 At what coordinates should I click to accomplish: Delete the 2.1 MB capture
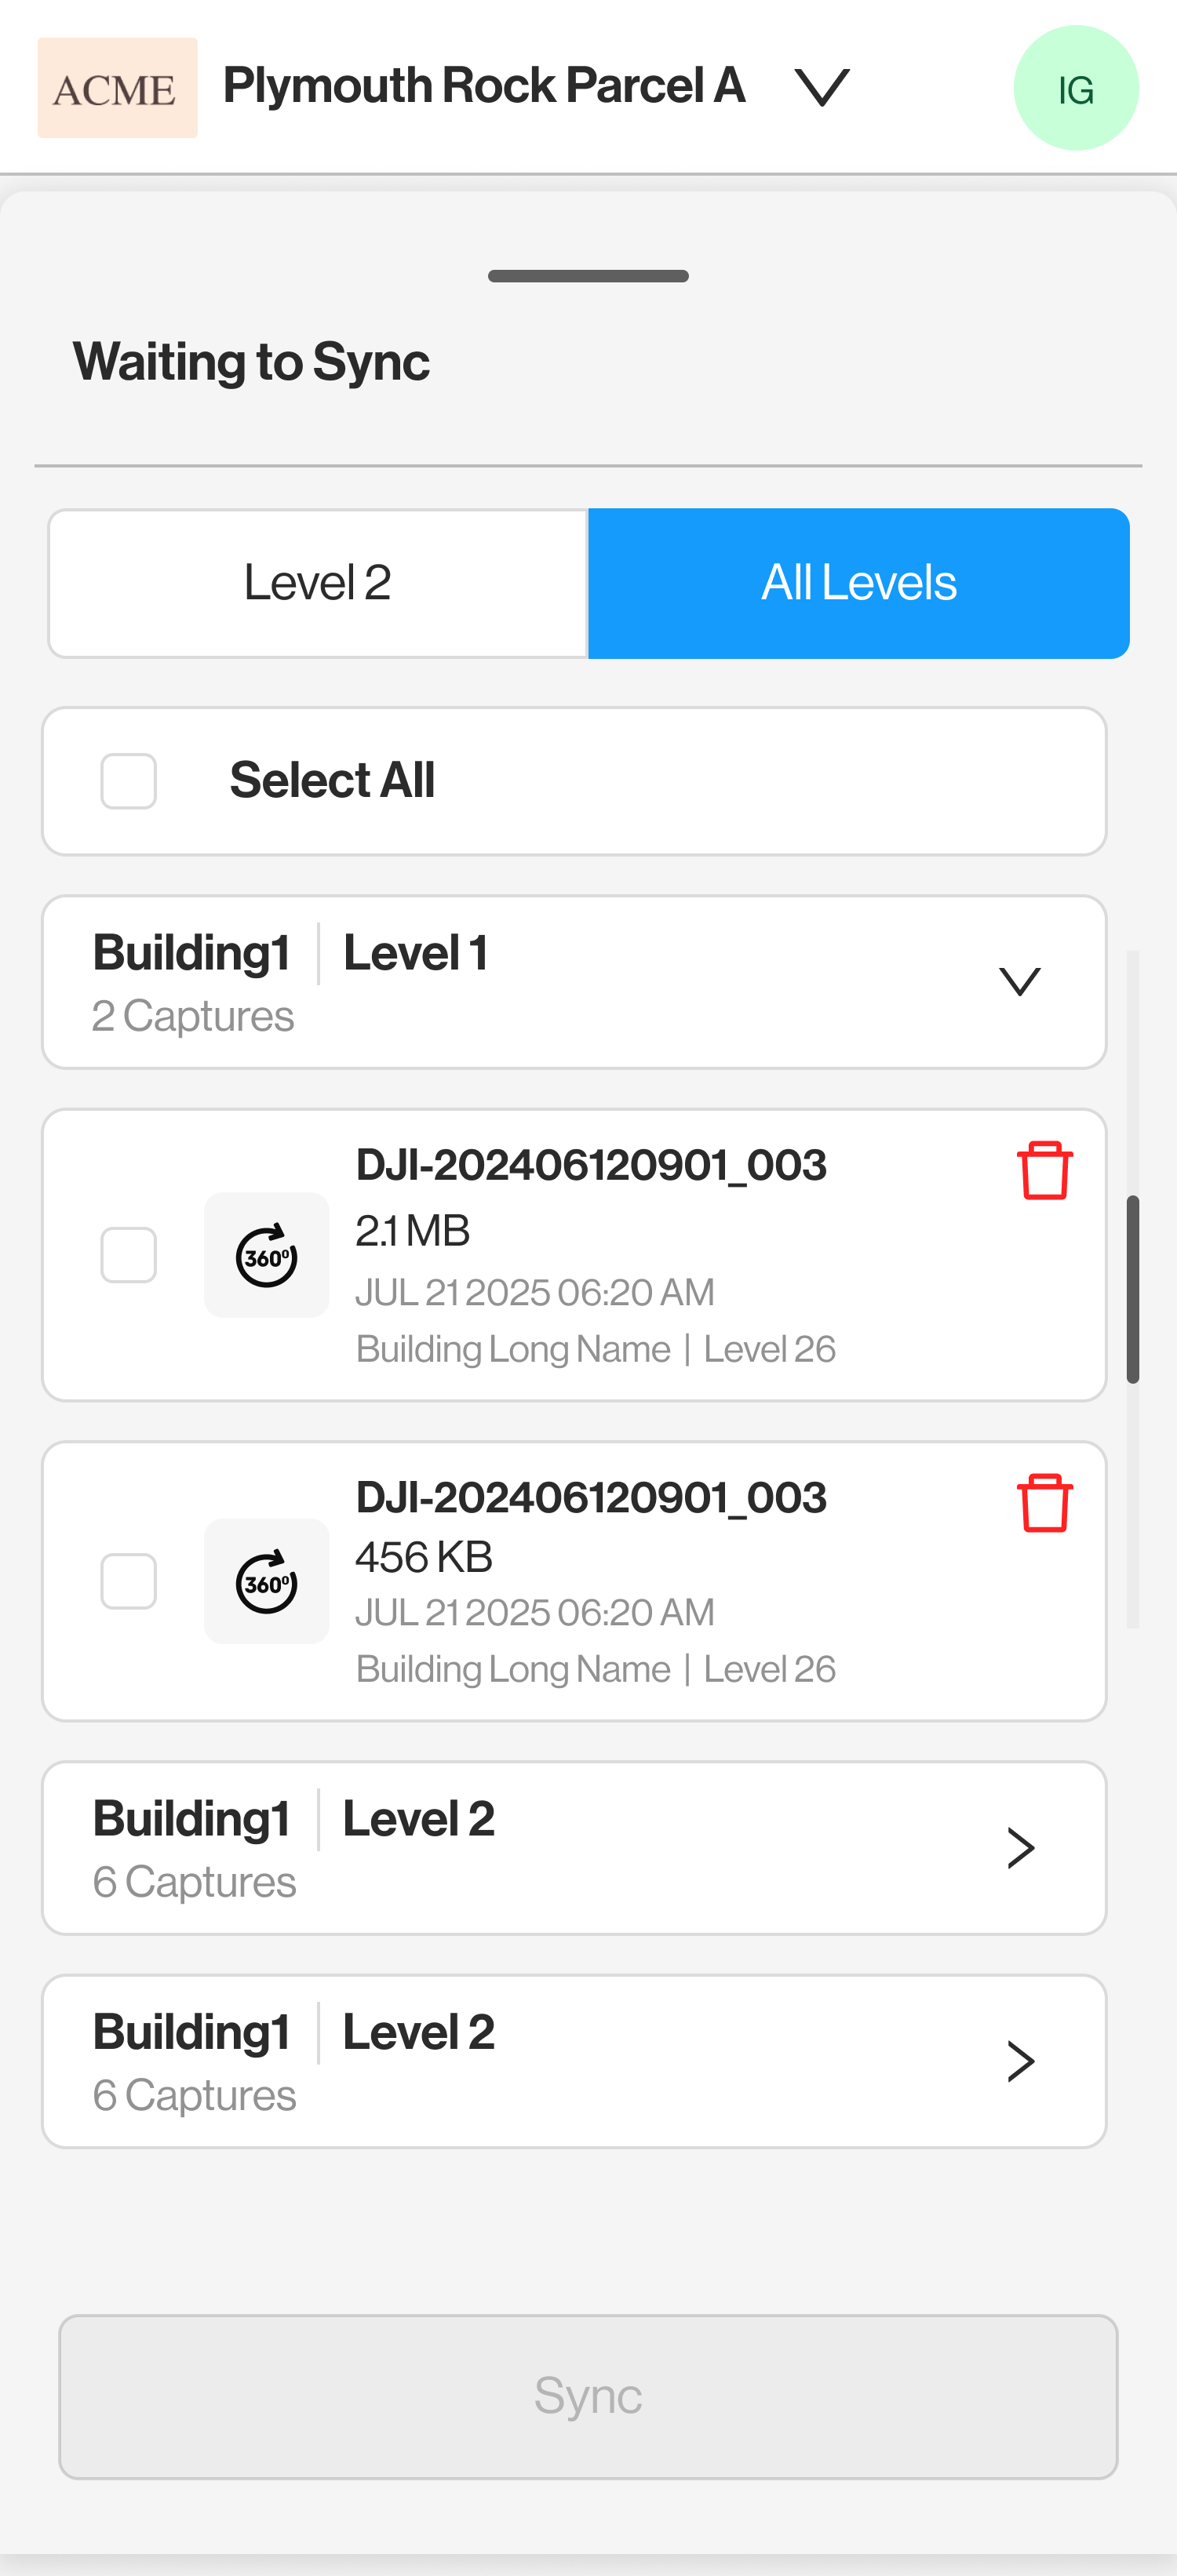1044,1169
